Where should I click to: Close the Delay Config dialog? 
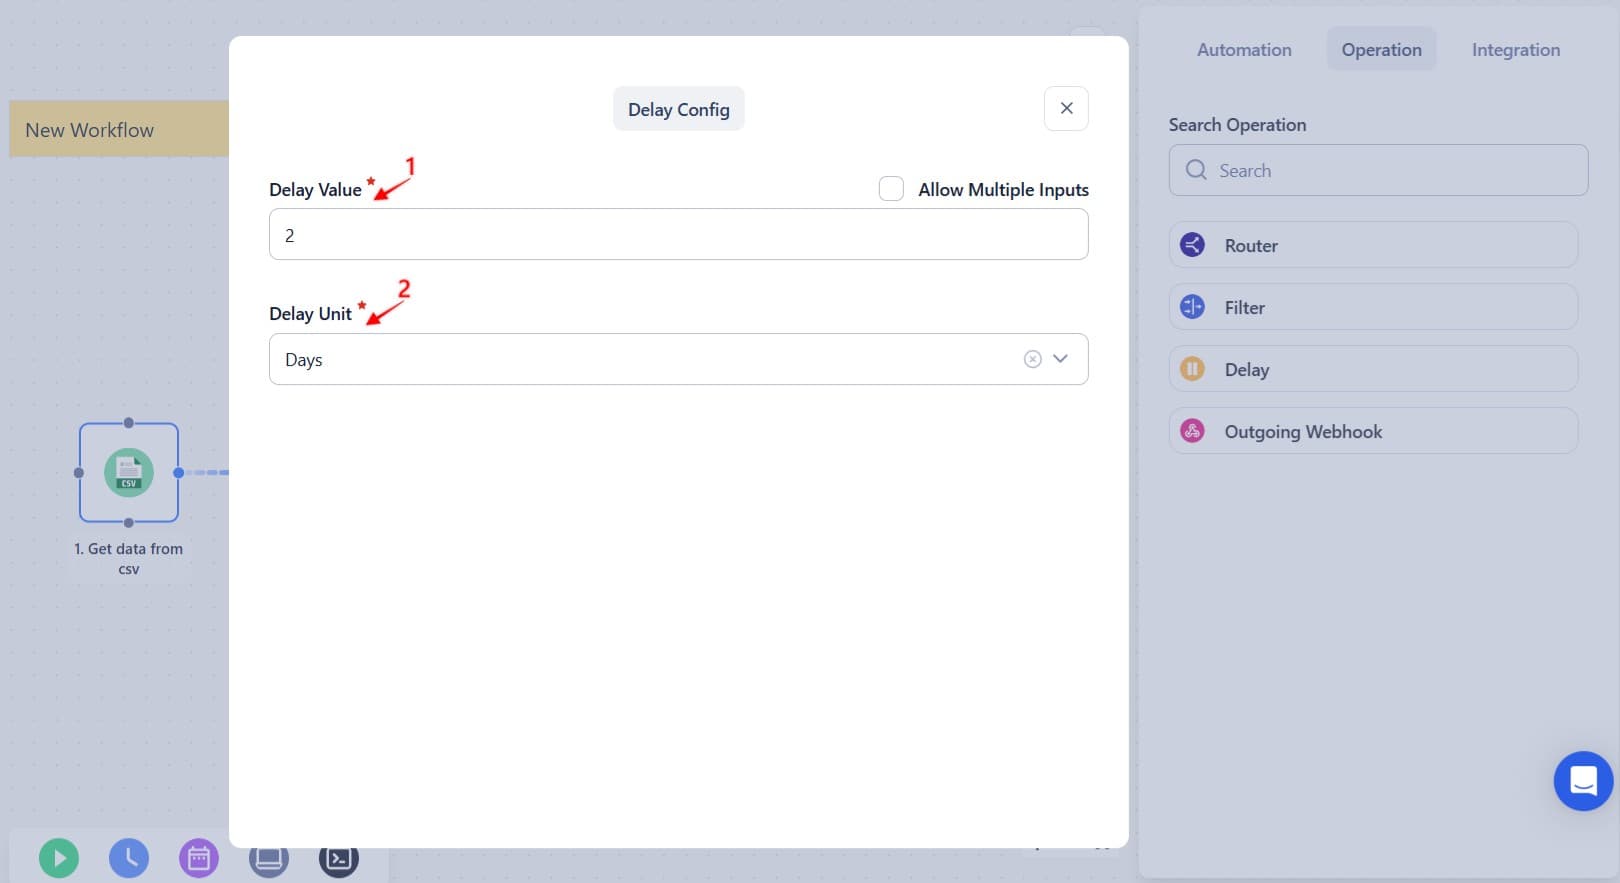click(x=1066, y=108)
